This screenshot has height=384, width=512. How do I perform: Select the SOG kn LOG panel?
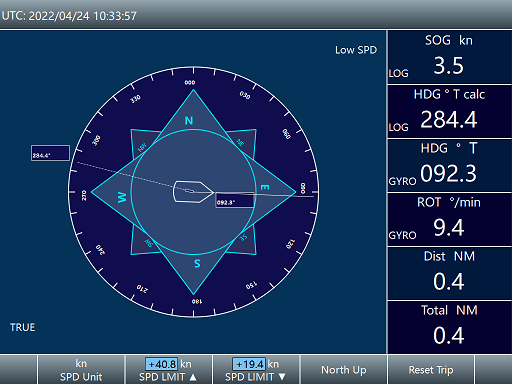coord(449,56)
